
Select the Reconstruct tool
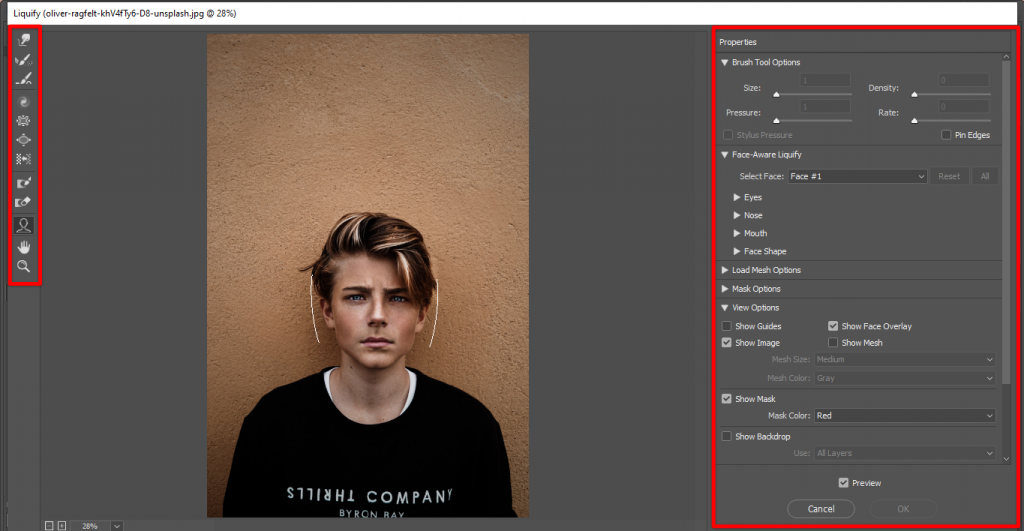[24, 59]
